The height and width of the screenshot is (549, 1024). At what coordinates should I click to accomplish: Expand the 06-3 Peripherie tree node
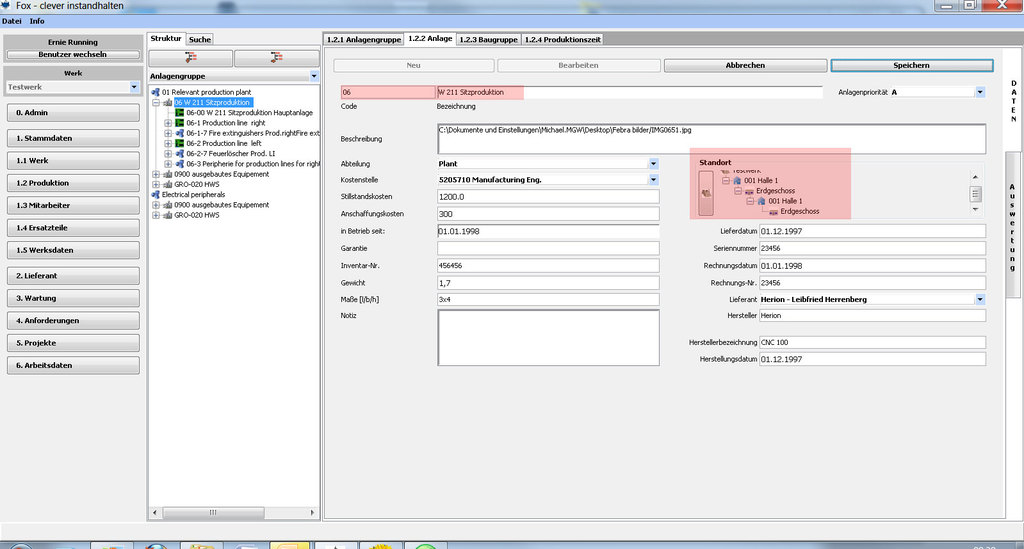(168, 164)
